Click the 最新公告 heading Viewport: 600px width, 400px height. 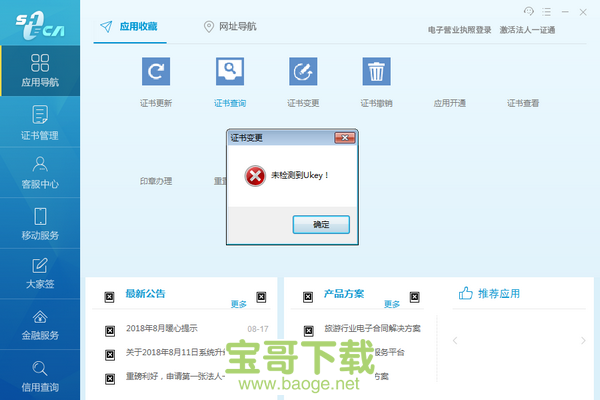click(x=145, y=294)
